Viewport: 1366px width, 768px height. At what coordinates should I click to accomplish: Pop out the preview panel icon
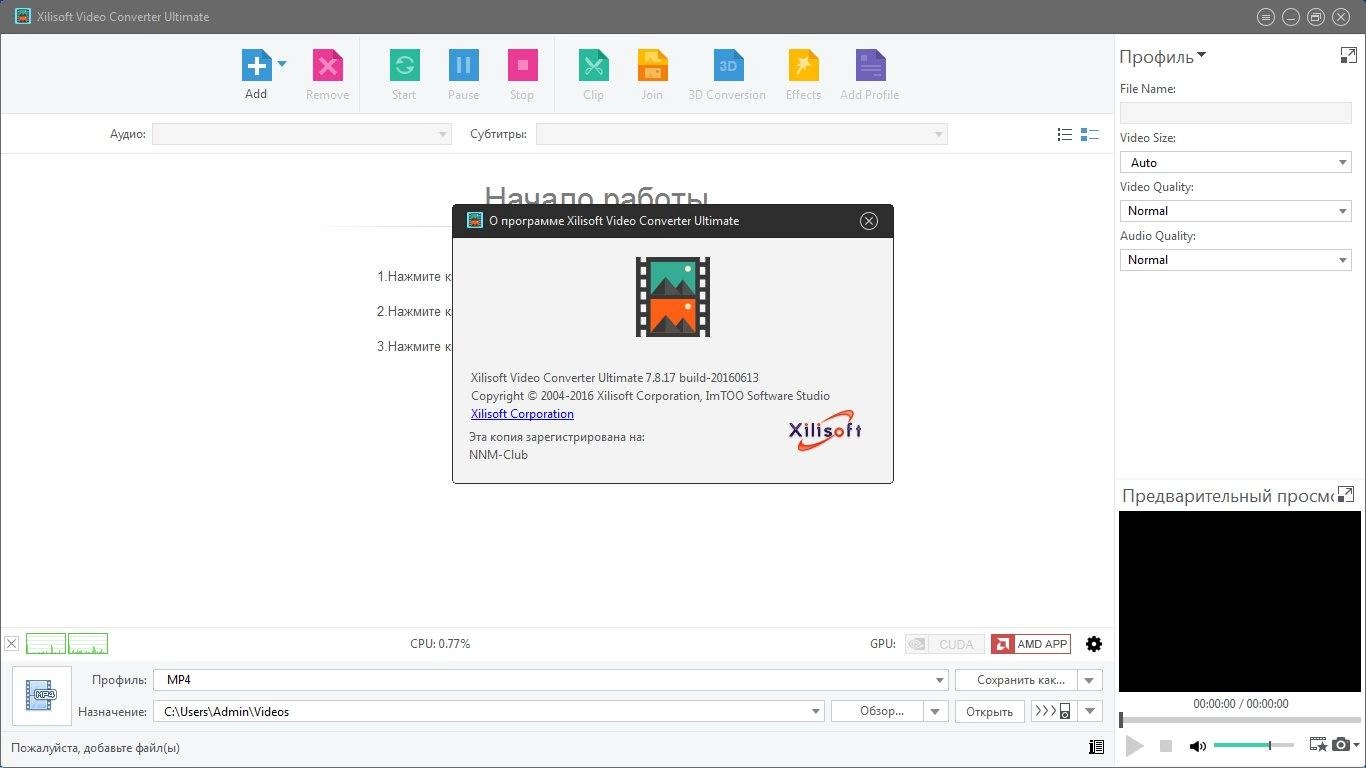click(1346, 494)
